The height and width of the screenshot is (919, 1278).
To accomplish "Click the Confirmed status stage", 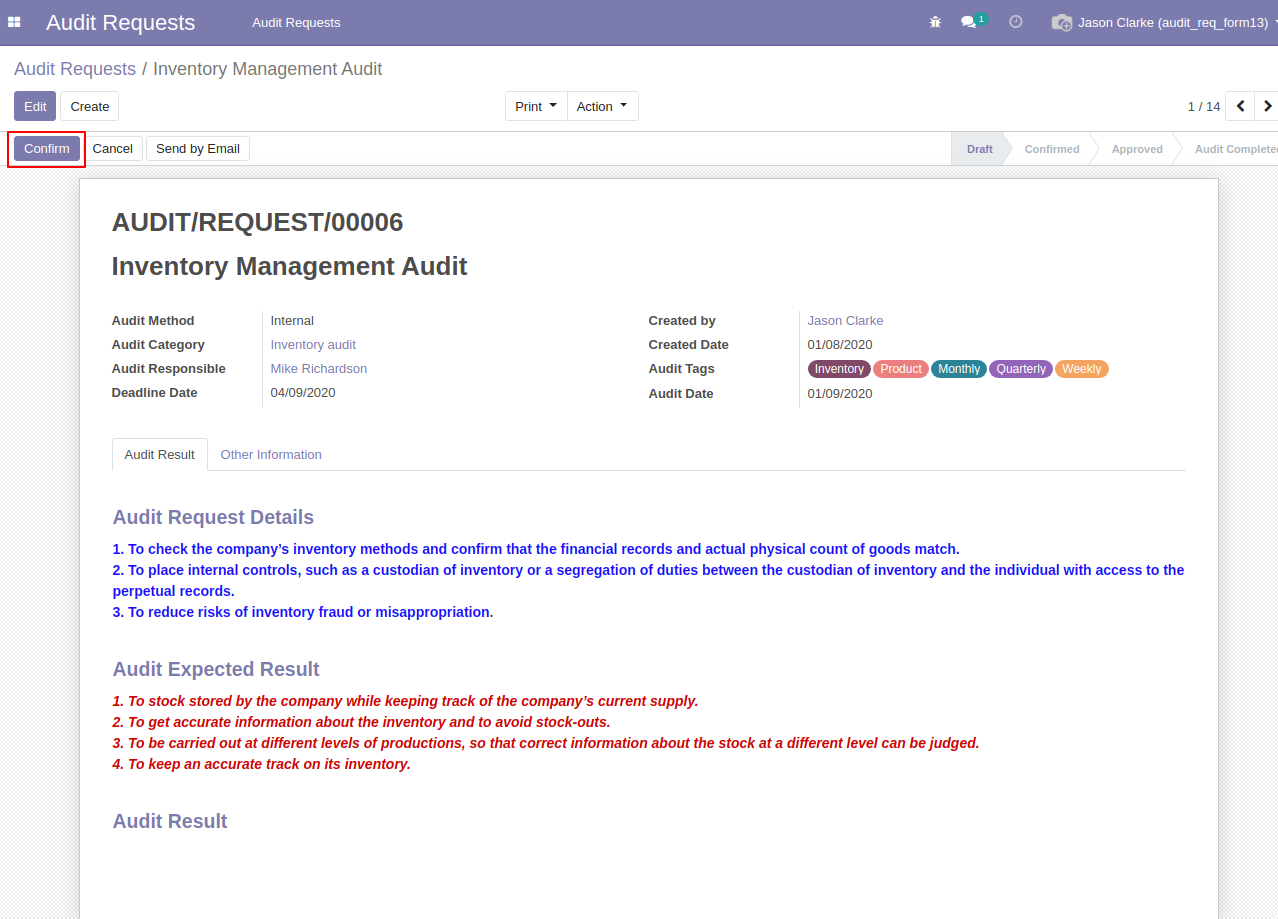I will (x=1052, y=149).
